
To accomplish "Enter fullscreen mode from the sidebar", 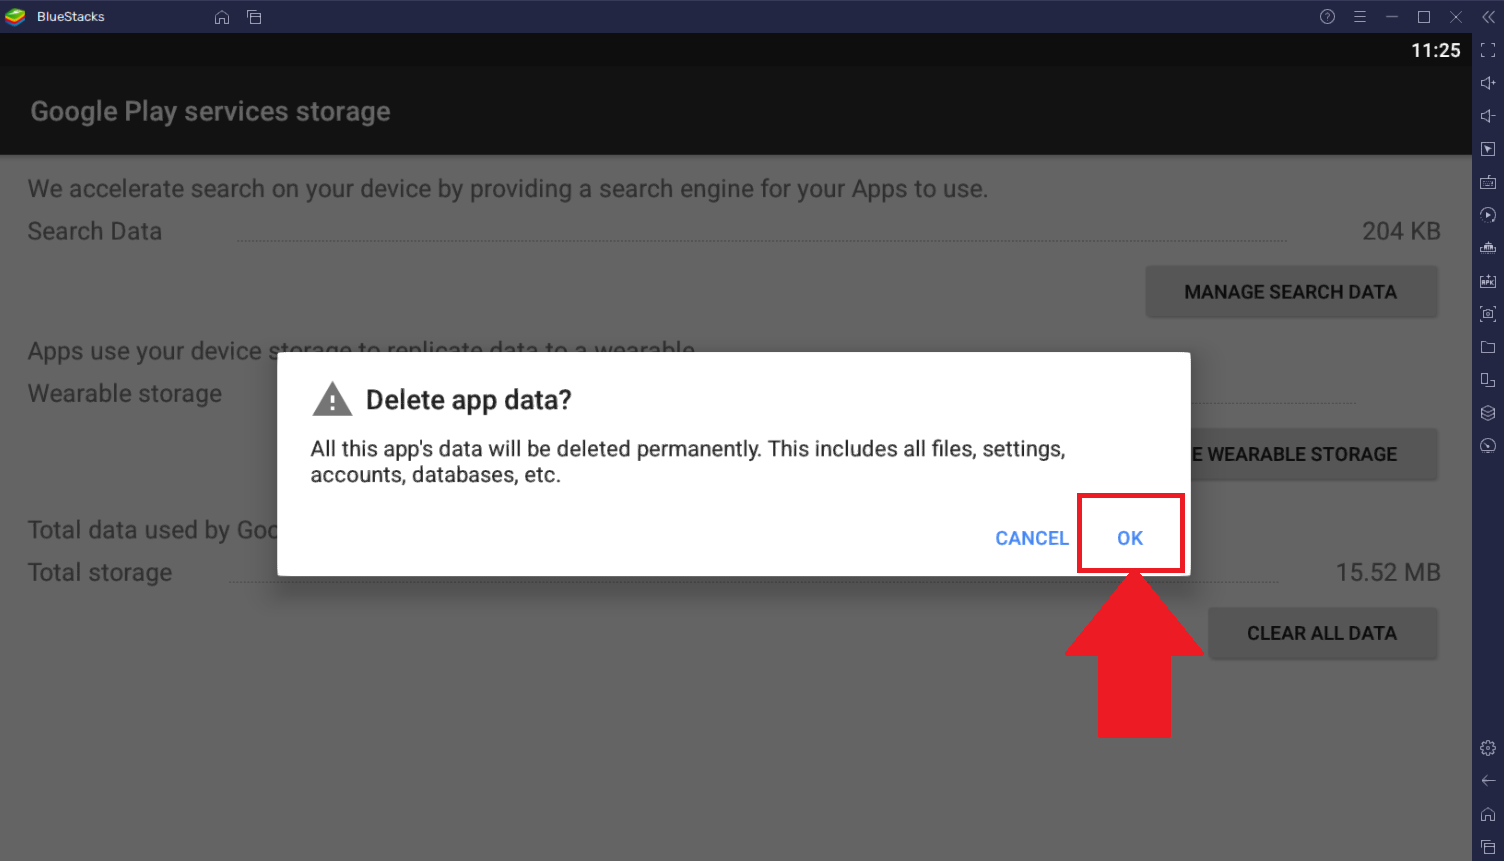I will pyautogui.click(x=1488, y=50).
